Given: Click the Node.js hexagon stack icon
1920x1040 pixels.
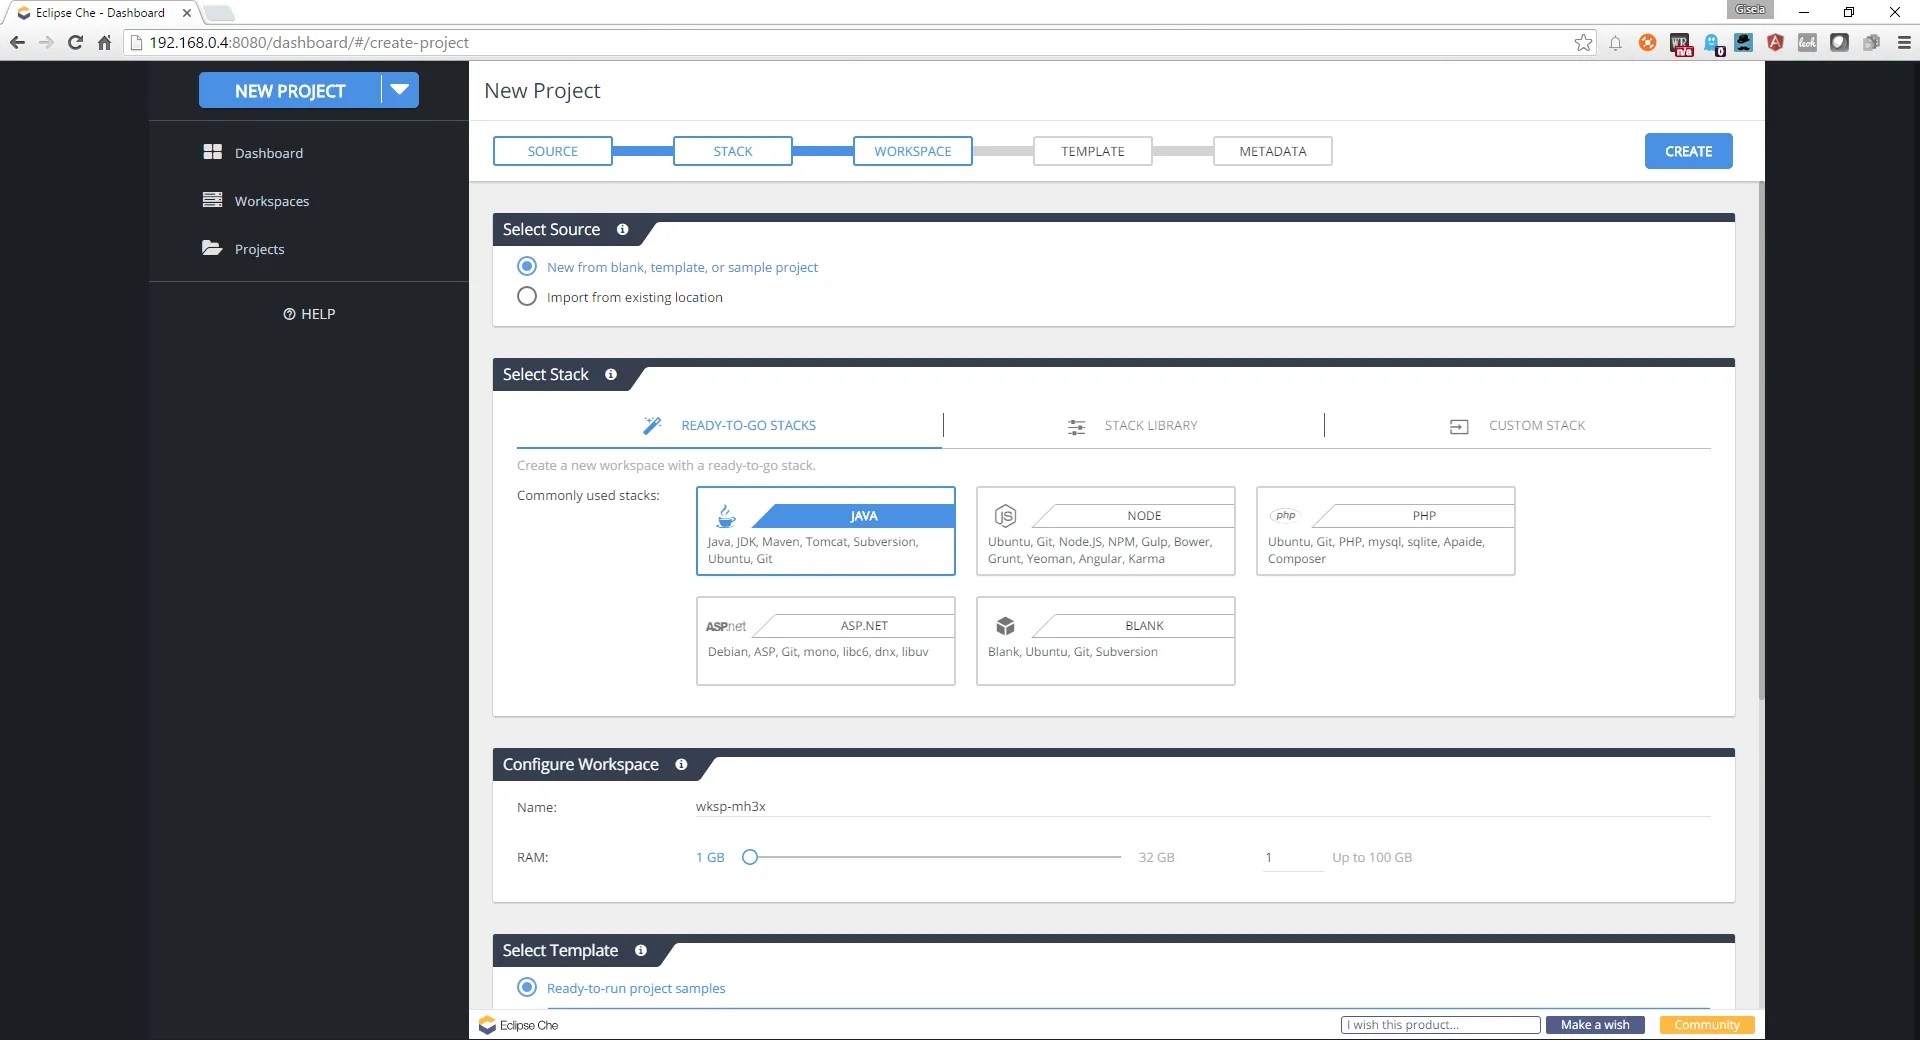Looking at the screenshot, I should tap(1005, 516).
